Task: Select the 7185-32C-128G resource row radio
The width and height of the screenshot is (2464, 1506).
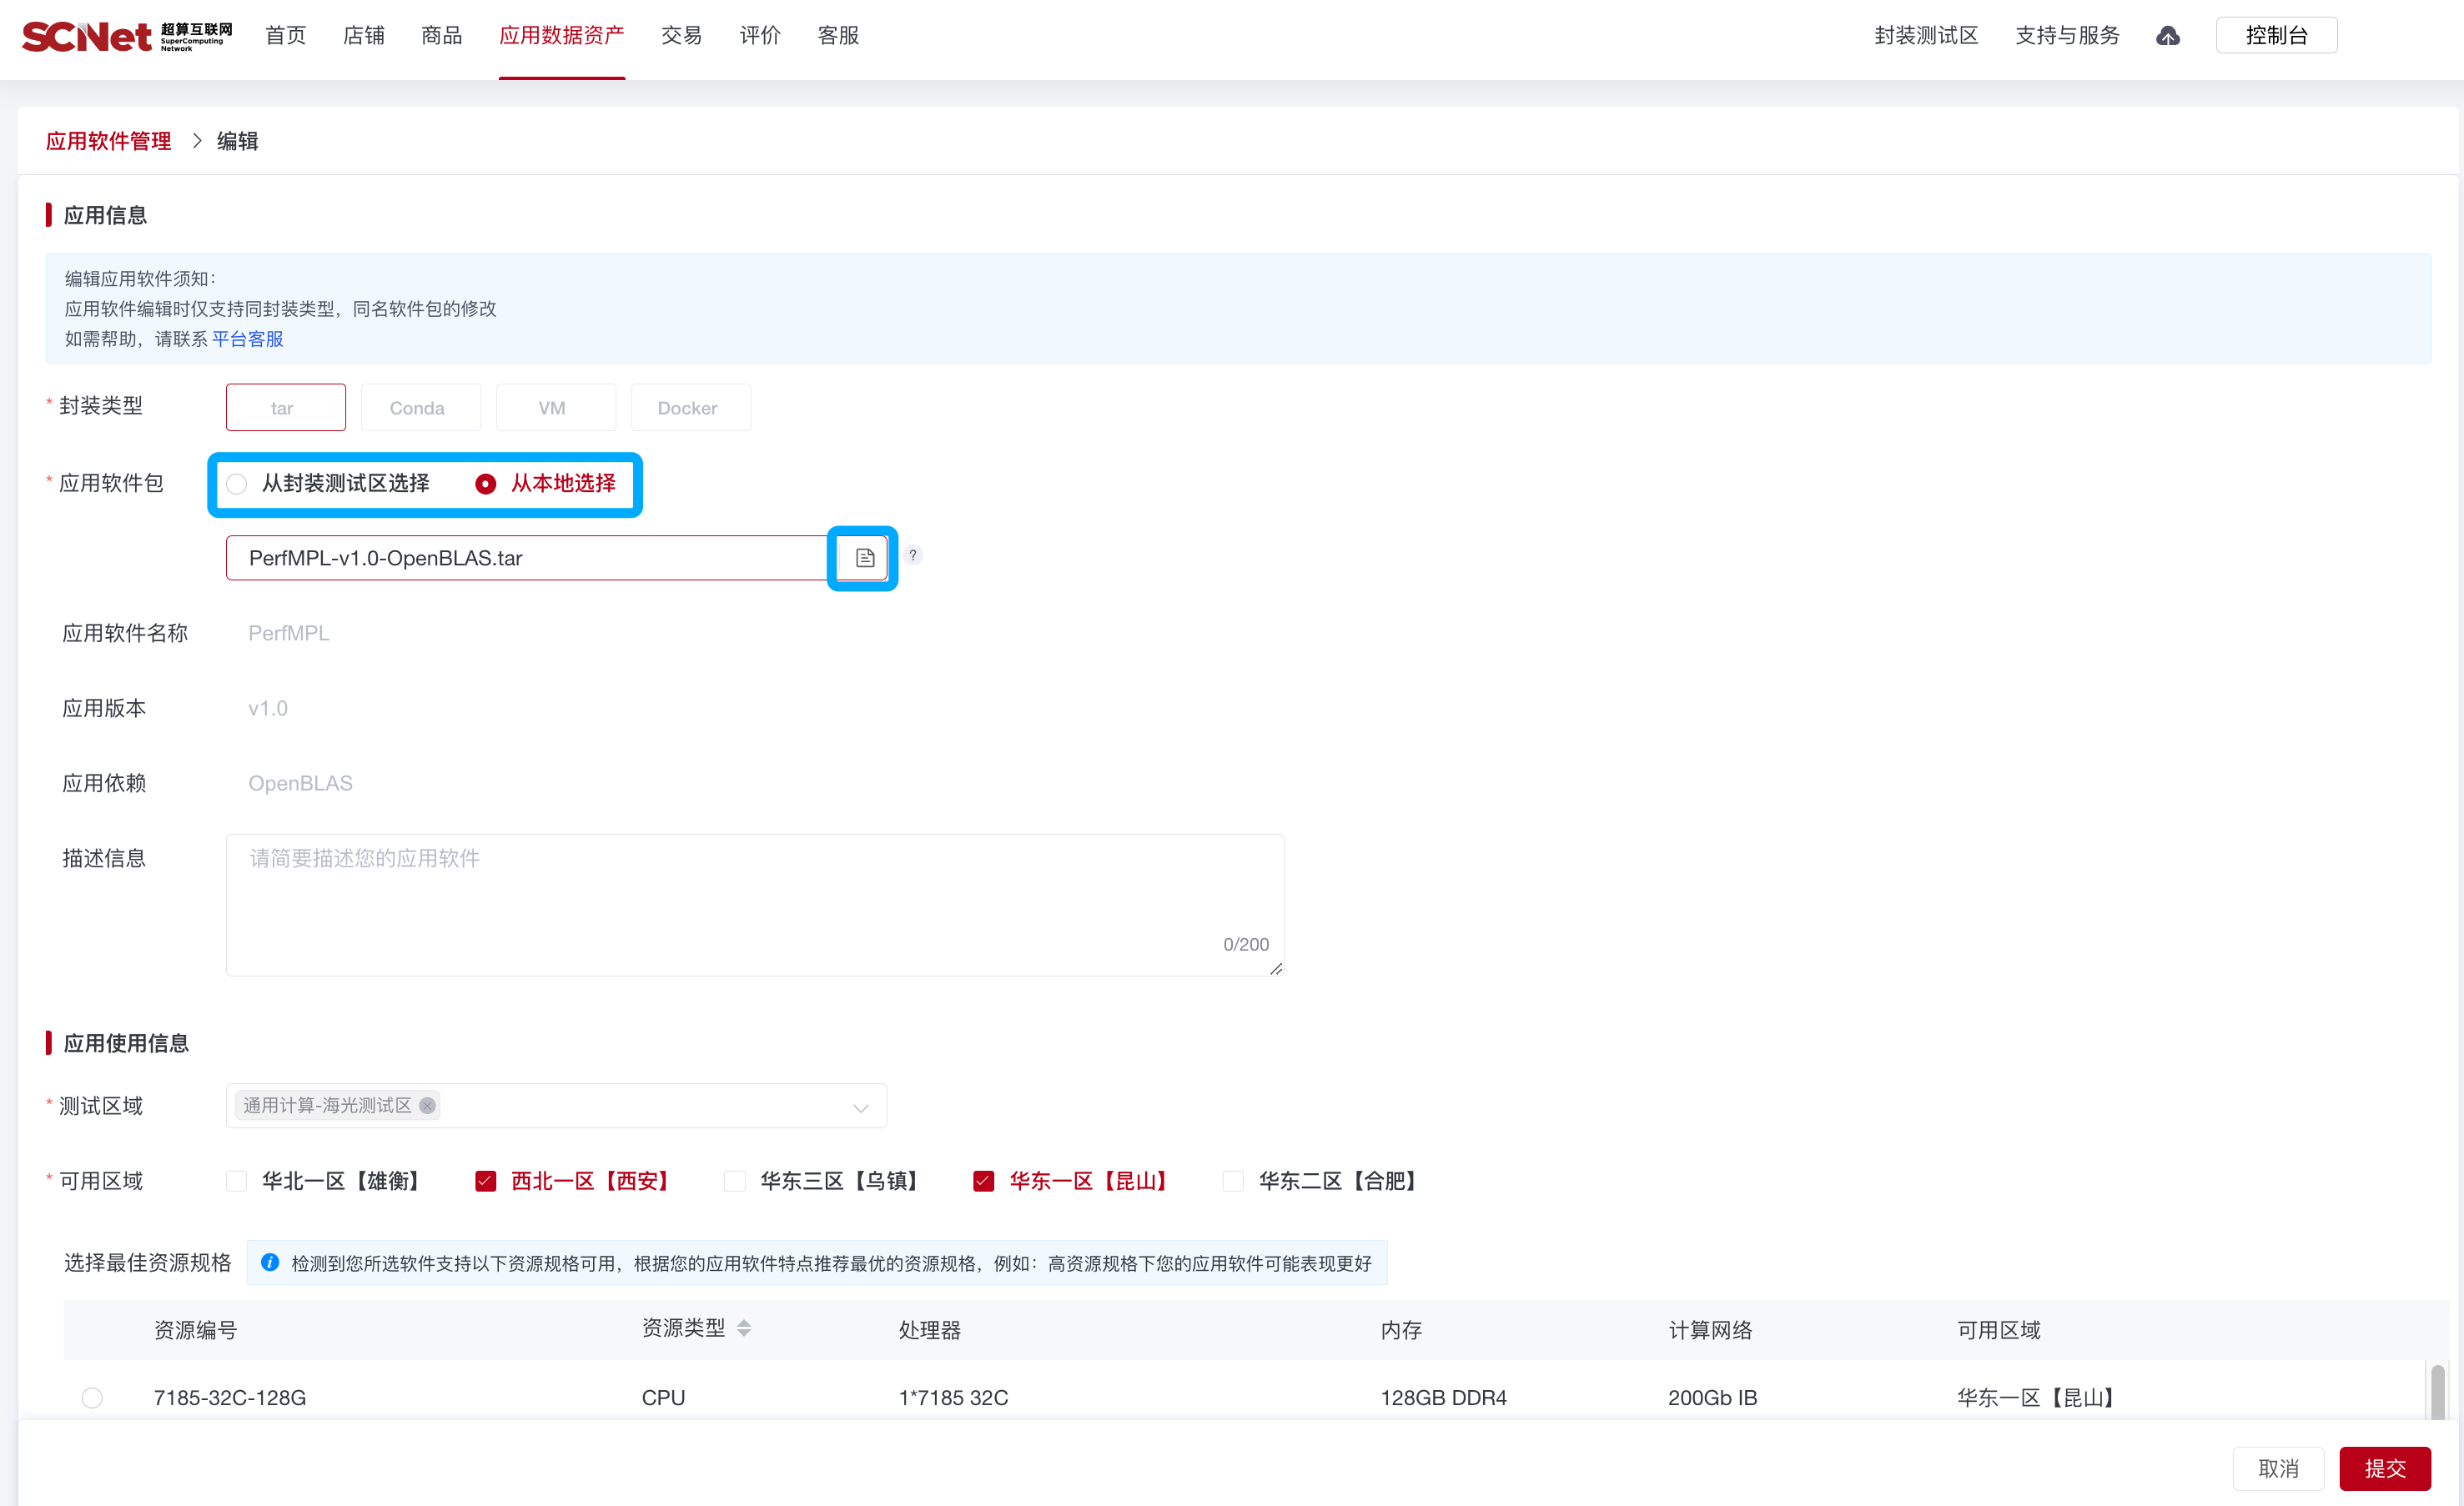Action: (x=92, y=1397)
